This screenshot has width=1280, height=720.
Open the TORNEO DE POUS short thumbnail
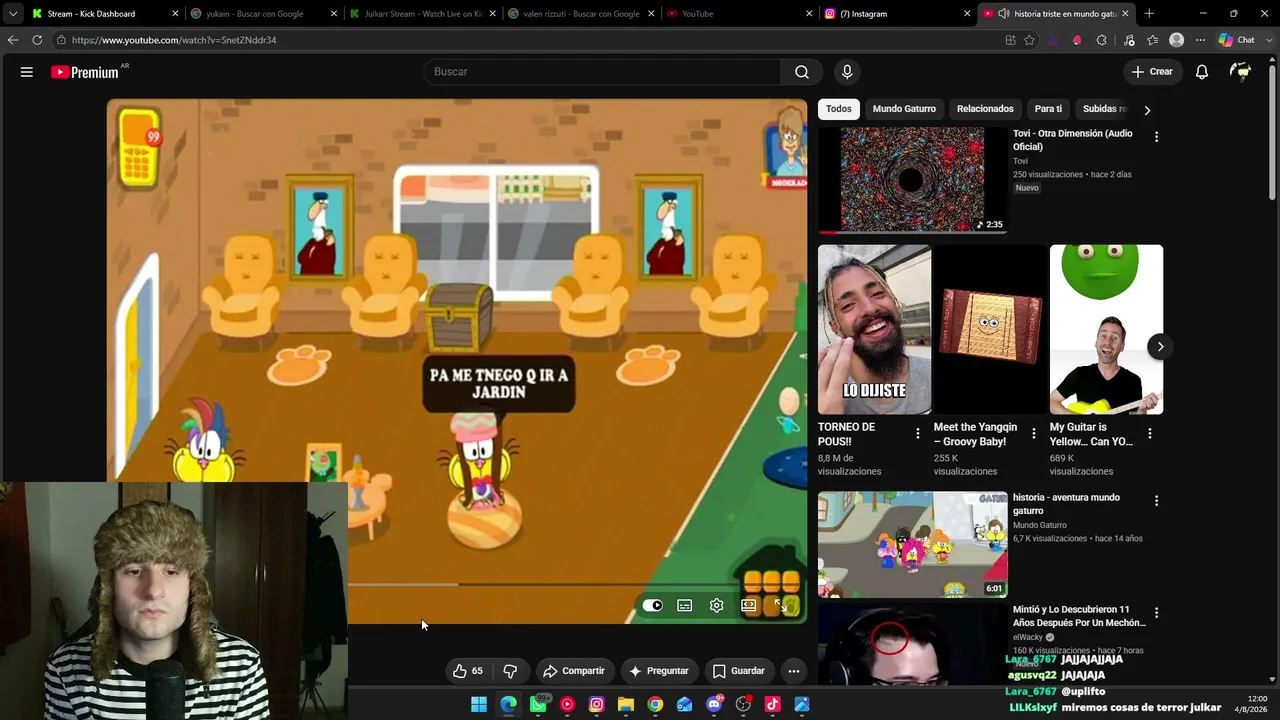pos(874,329)
